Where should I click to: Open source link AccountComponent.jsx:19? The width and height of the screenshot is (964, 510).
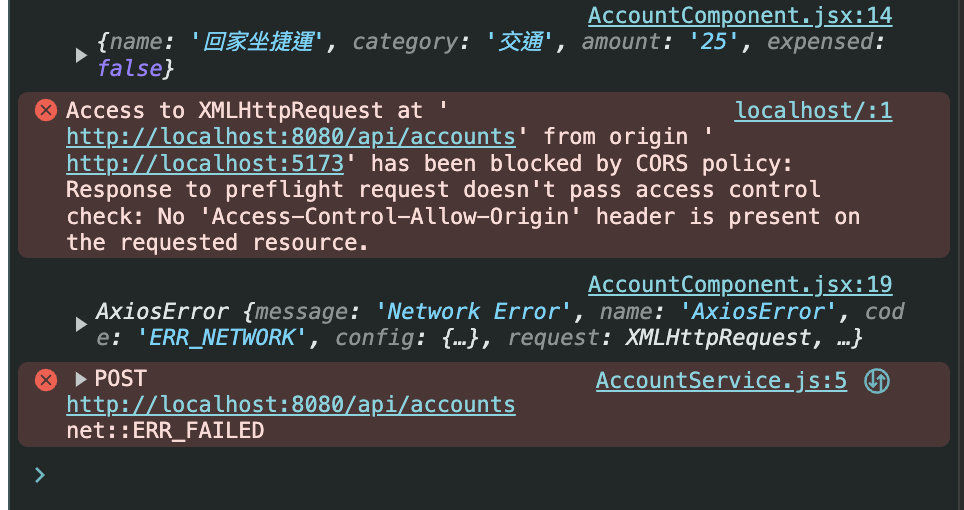740,284
